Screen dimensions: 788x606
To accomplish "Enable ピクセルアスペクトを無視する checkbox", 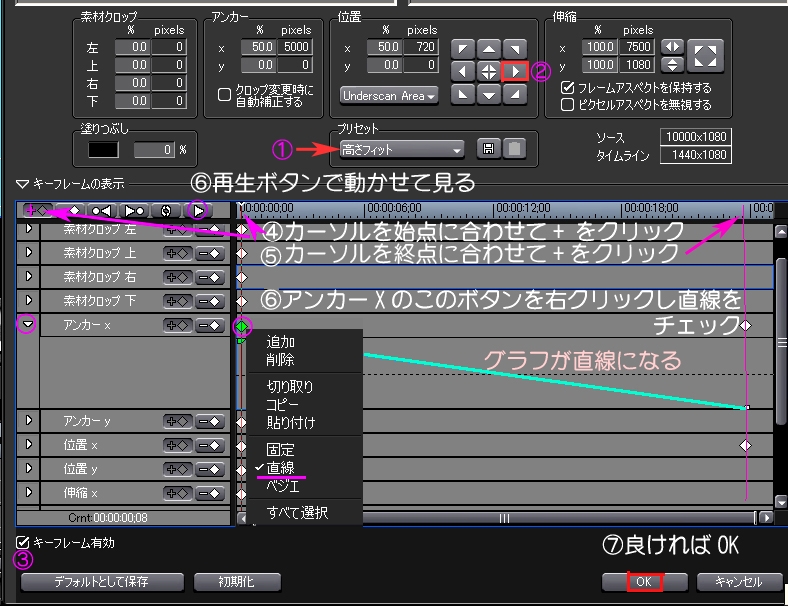I will 568,104.
